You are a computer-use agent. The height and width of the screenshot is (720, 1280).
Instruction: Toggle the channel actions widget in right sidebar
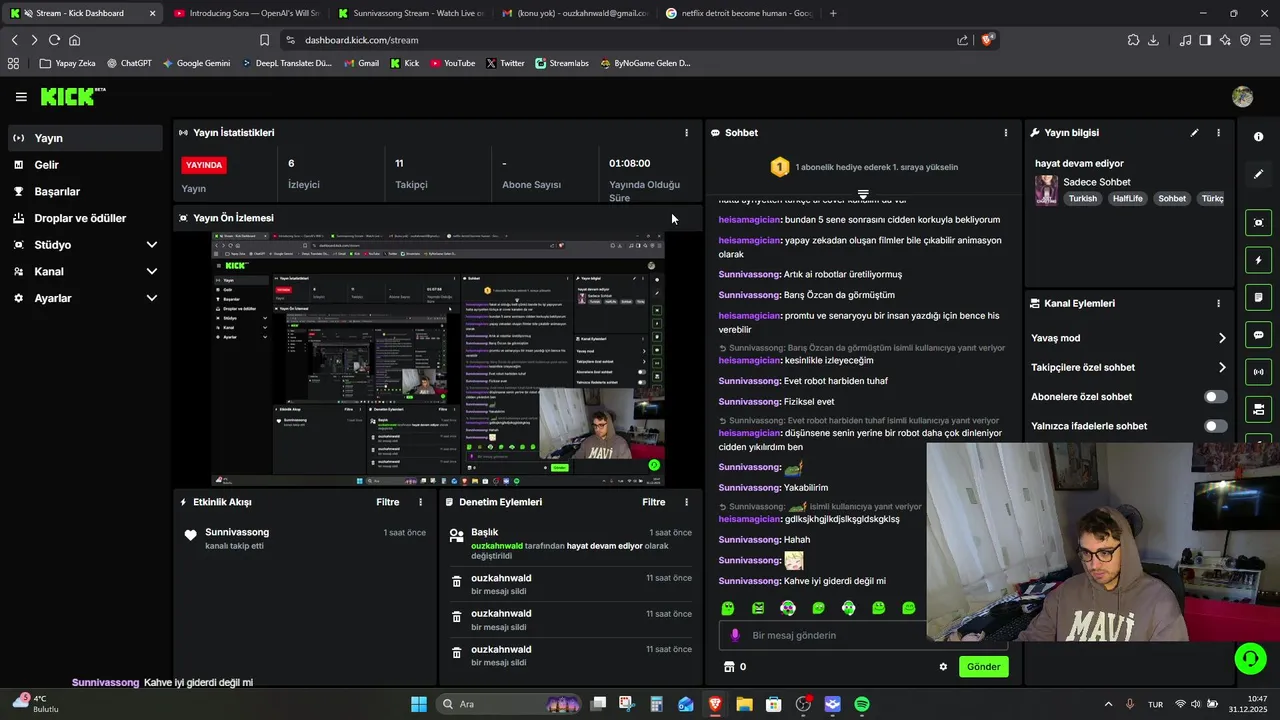[1259, 409]
